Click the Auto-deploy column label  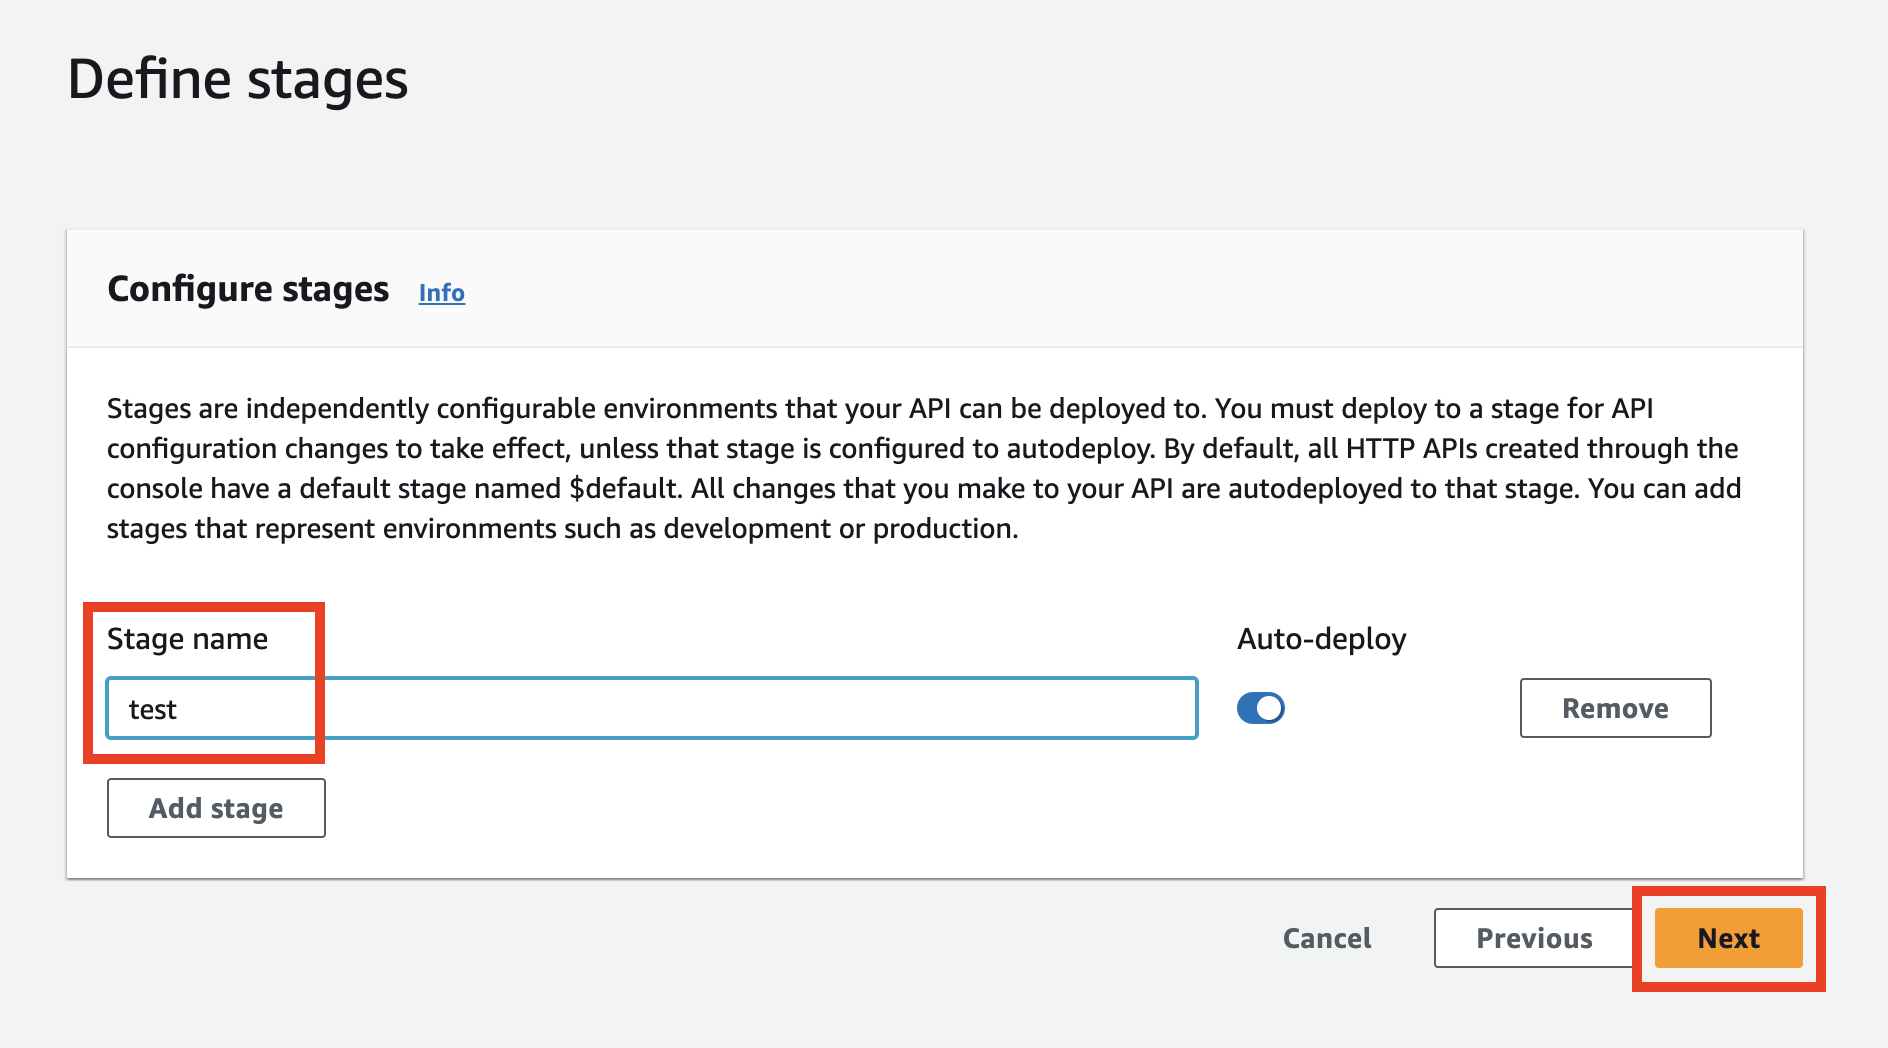[1321, 639]
